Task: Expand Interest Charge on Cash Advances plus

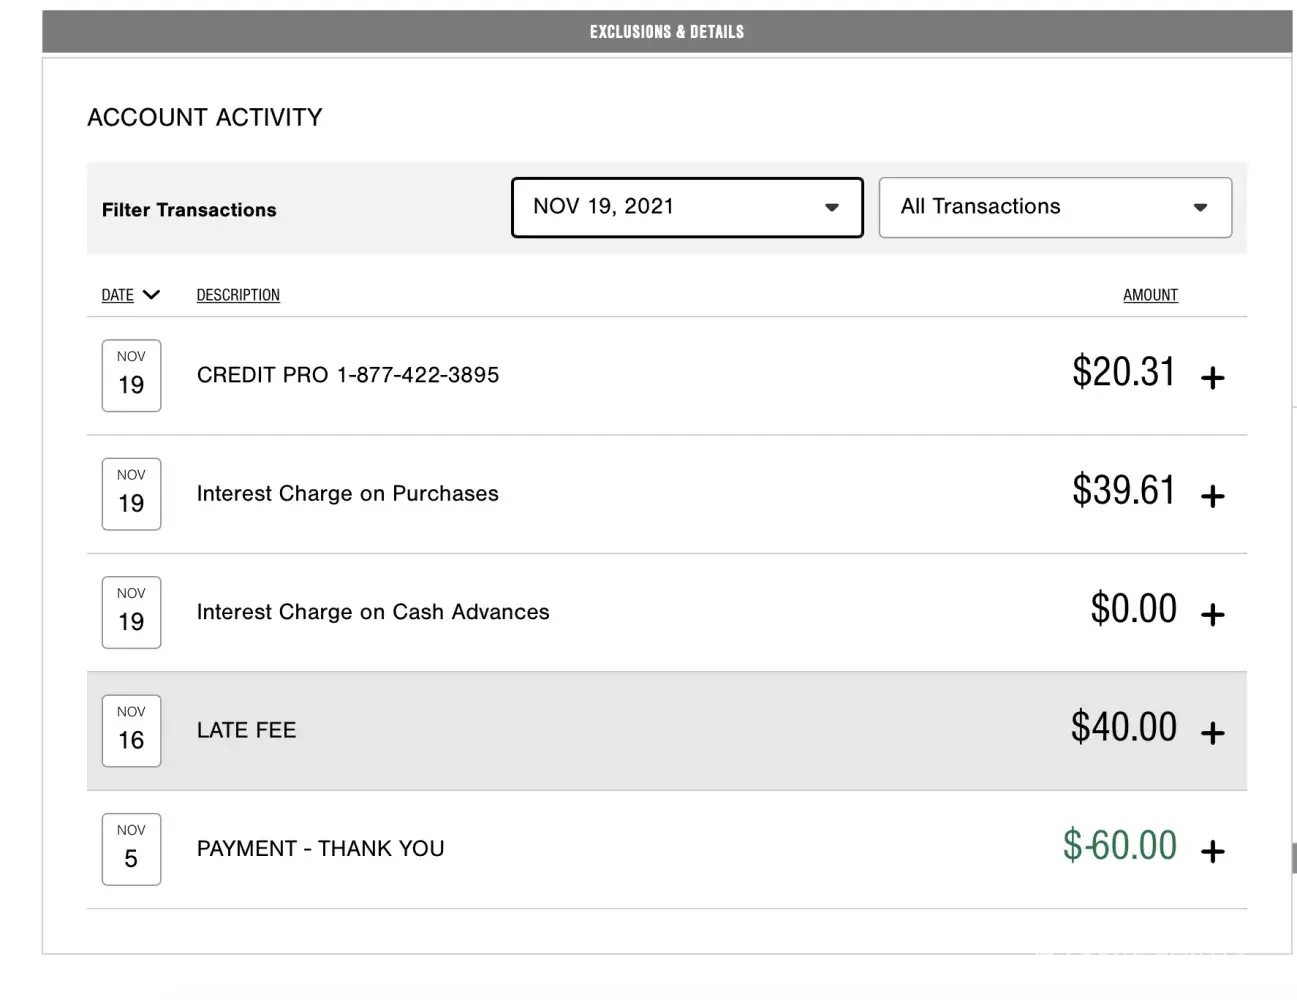Action: (x=1212, y=614)
